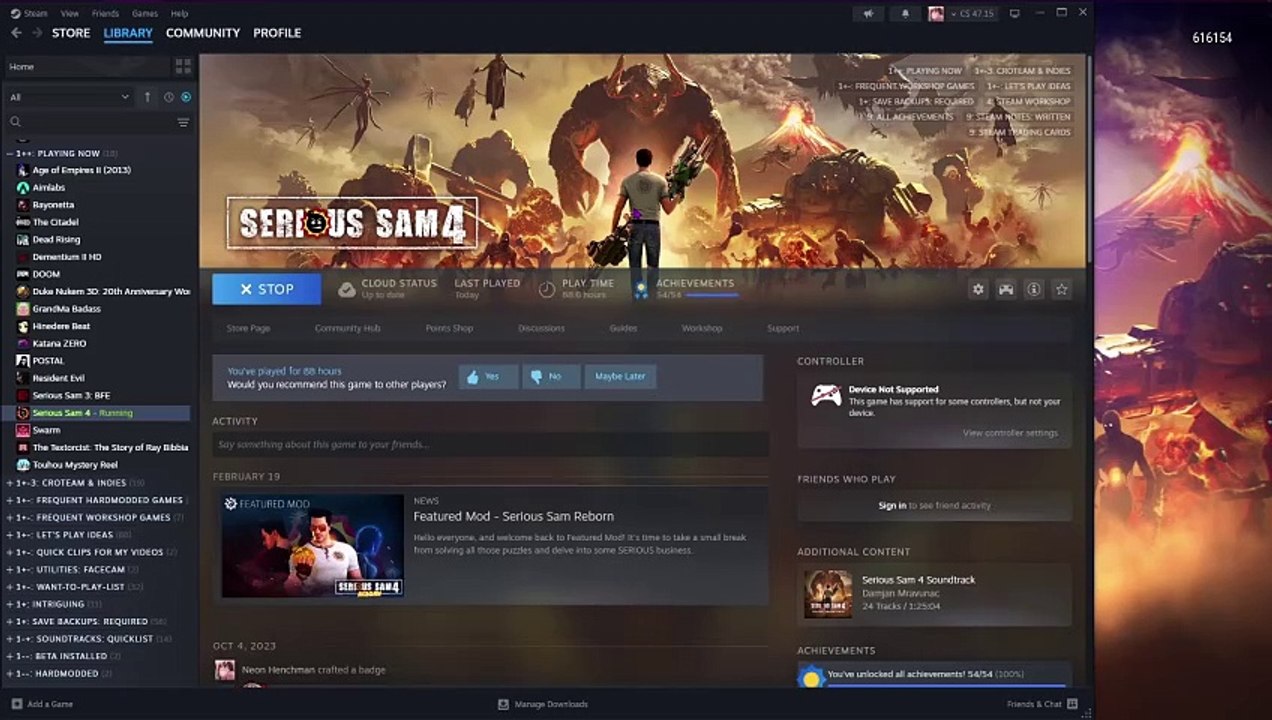The width and height of the screenshot is (1272, 720).
Task: Recommend the game with Yes
Action: (x=488, y=376)
